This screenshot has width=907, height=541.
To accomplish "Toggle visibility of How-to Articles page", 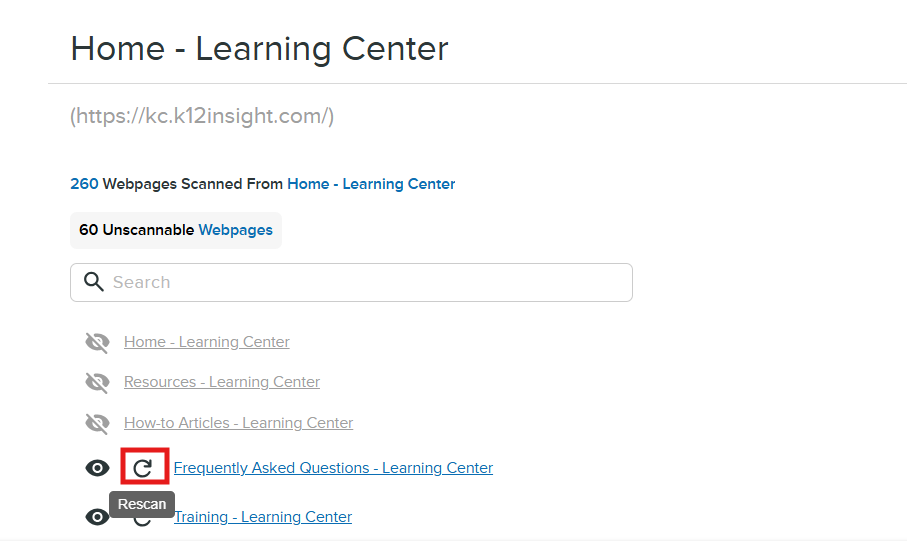I will (x=97, y=424).
